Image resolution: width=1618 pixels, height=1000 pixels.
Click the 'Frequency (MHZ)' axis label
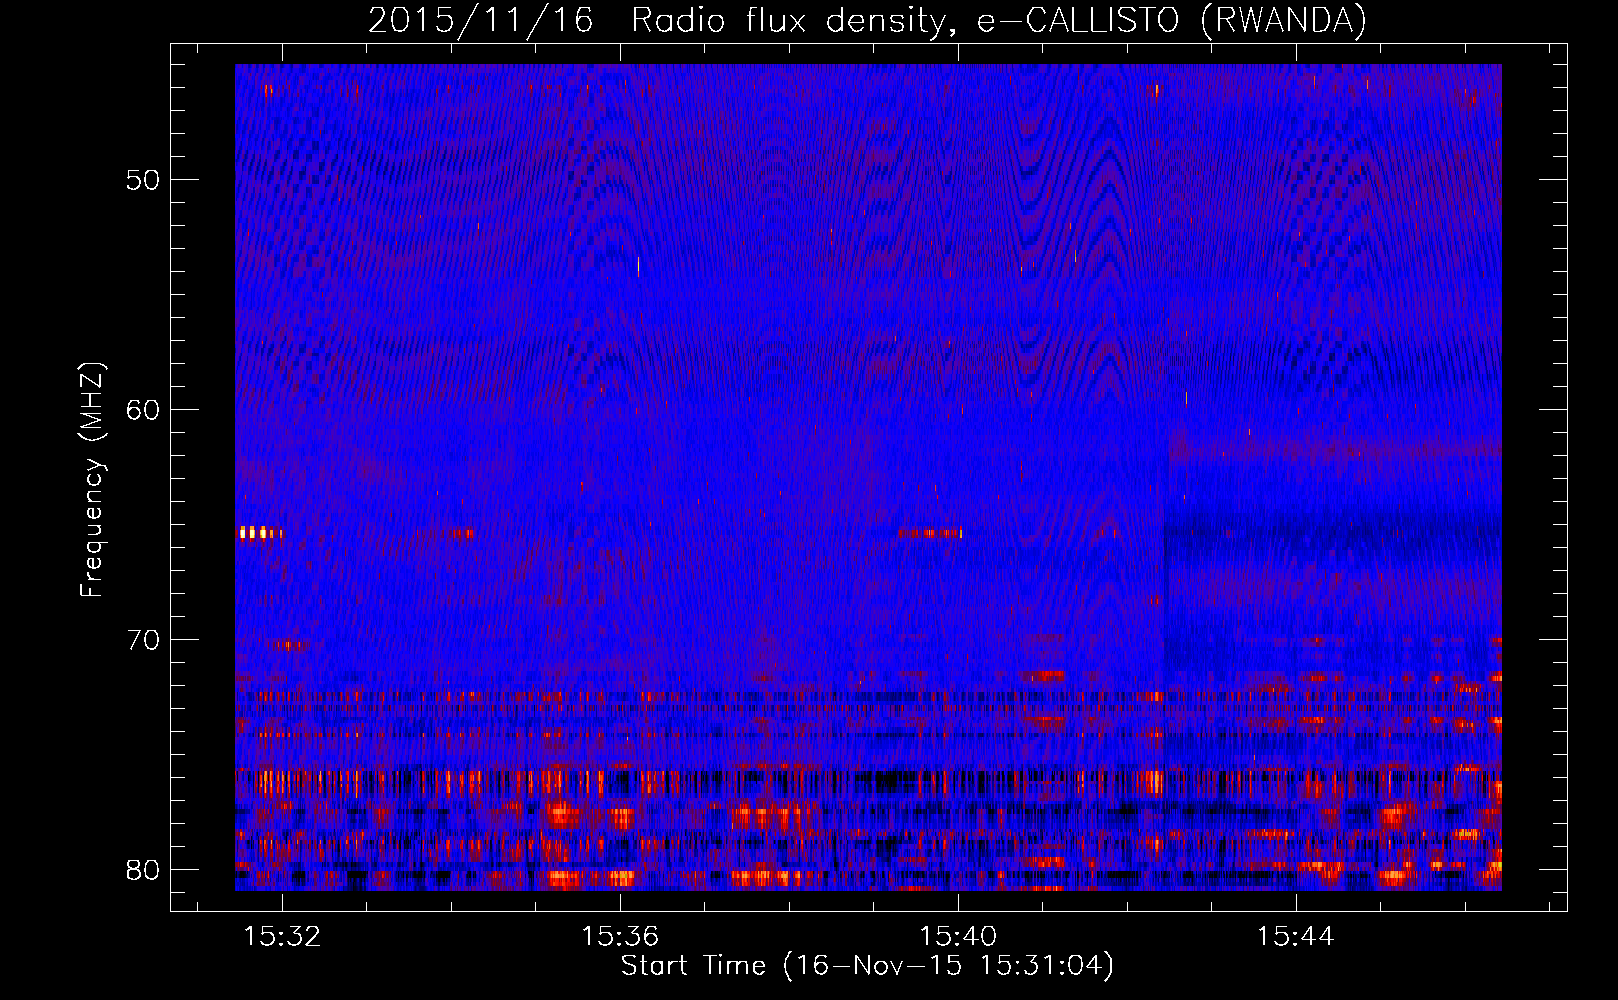pos(92,480)
